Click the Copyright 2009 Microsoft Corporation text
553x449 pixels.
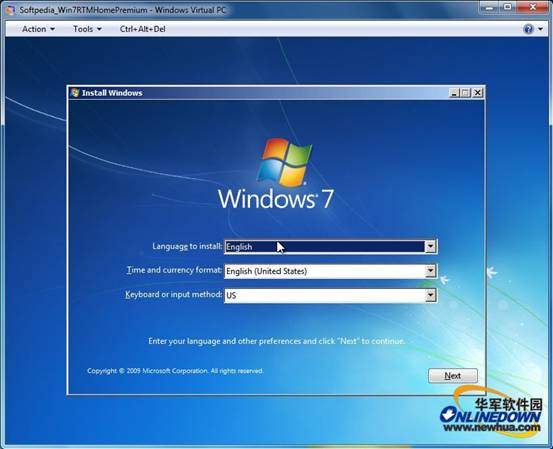175,371
